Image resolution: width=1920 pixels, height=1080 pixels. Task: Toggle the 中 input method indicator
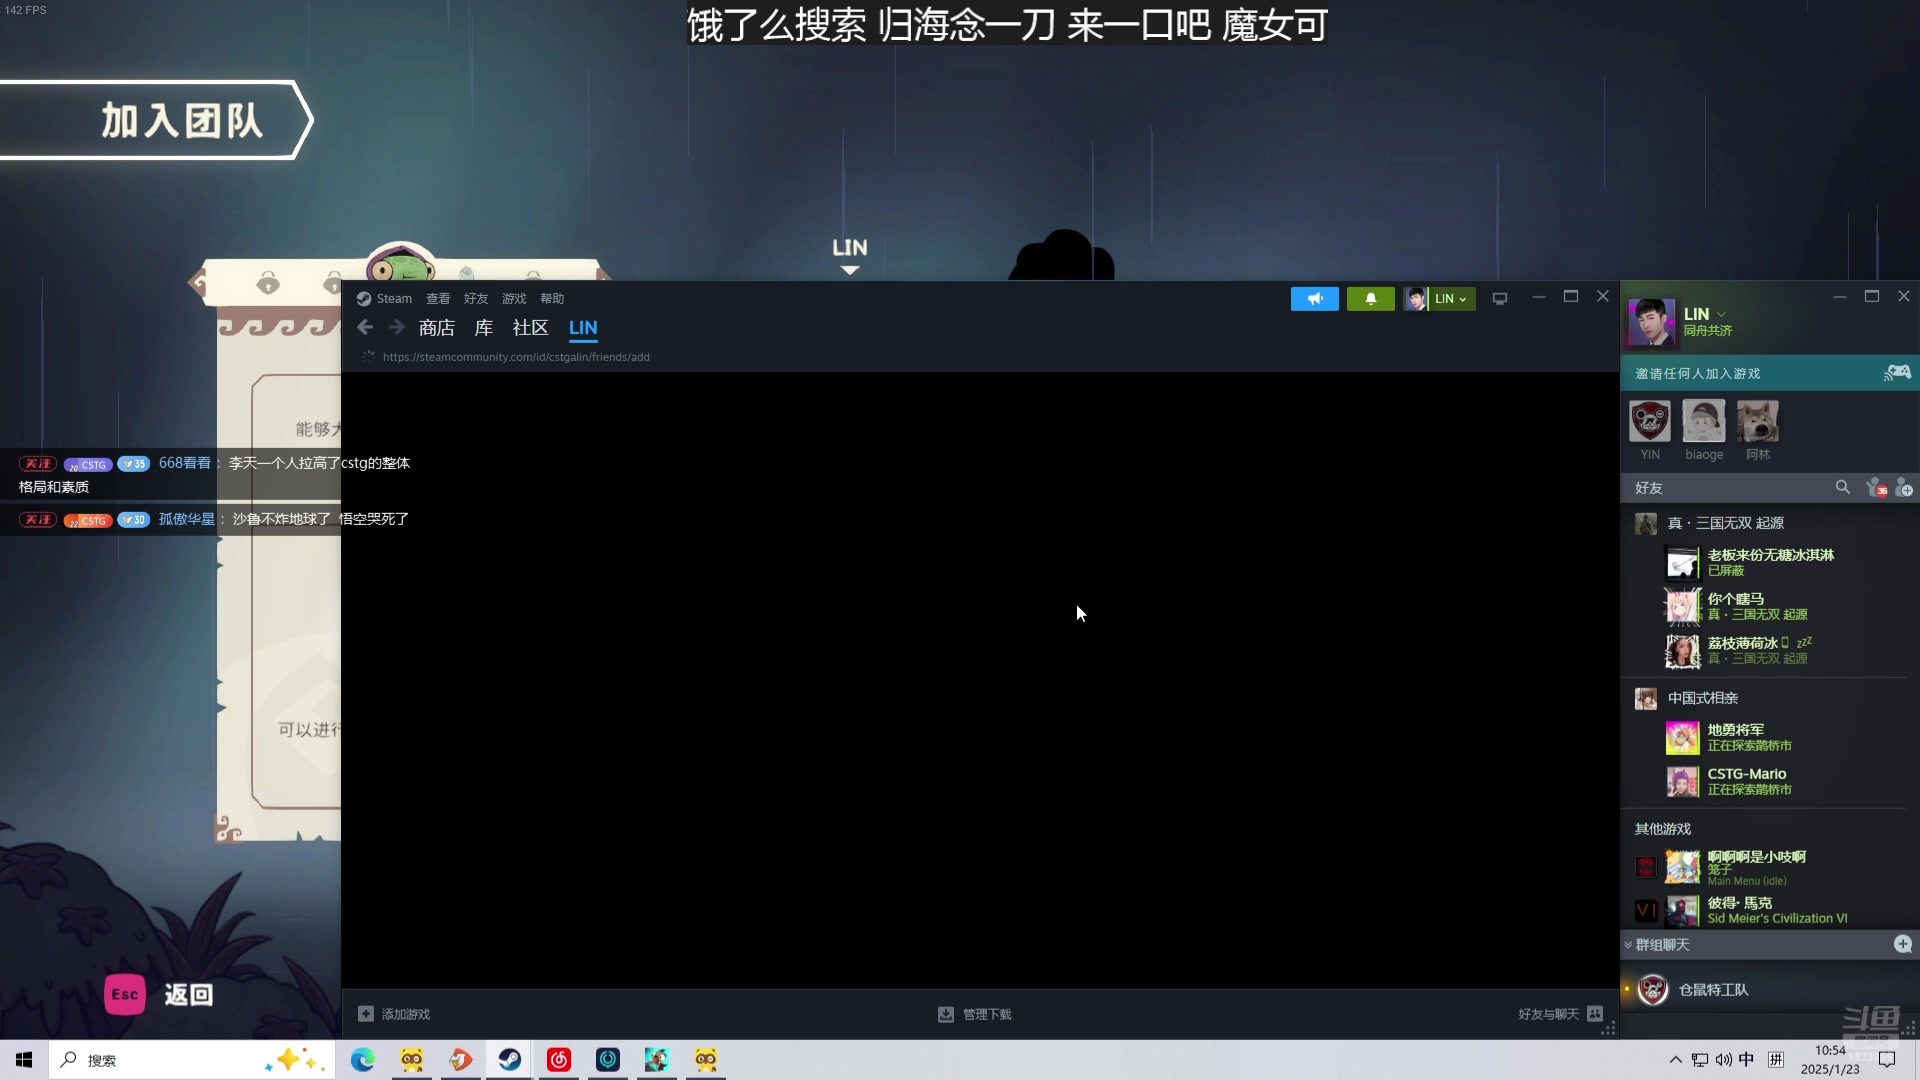[1746, 1060]
